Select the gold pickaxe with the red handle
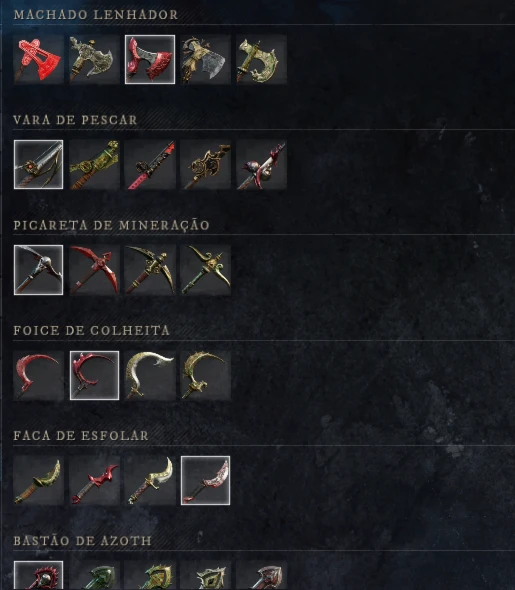The width and height of the screenshot is (515, 590). tap(150, 270)
